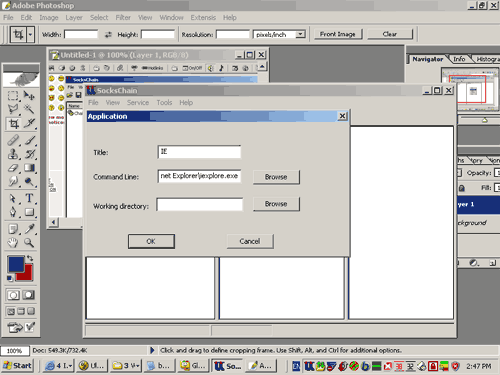Click OK in the Application dialog
The width and height of the screenshot is (500, 375).
click(x=151, y=241)
